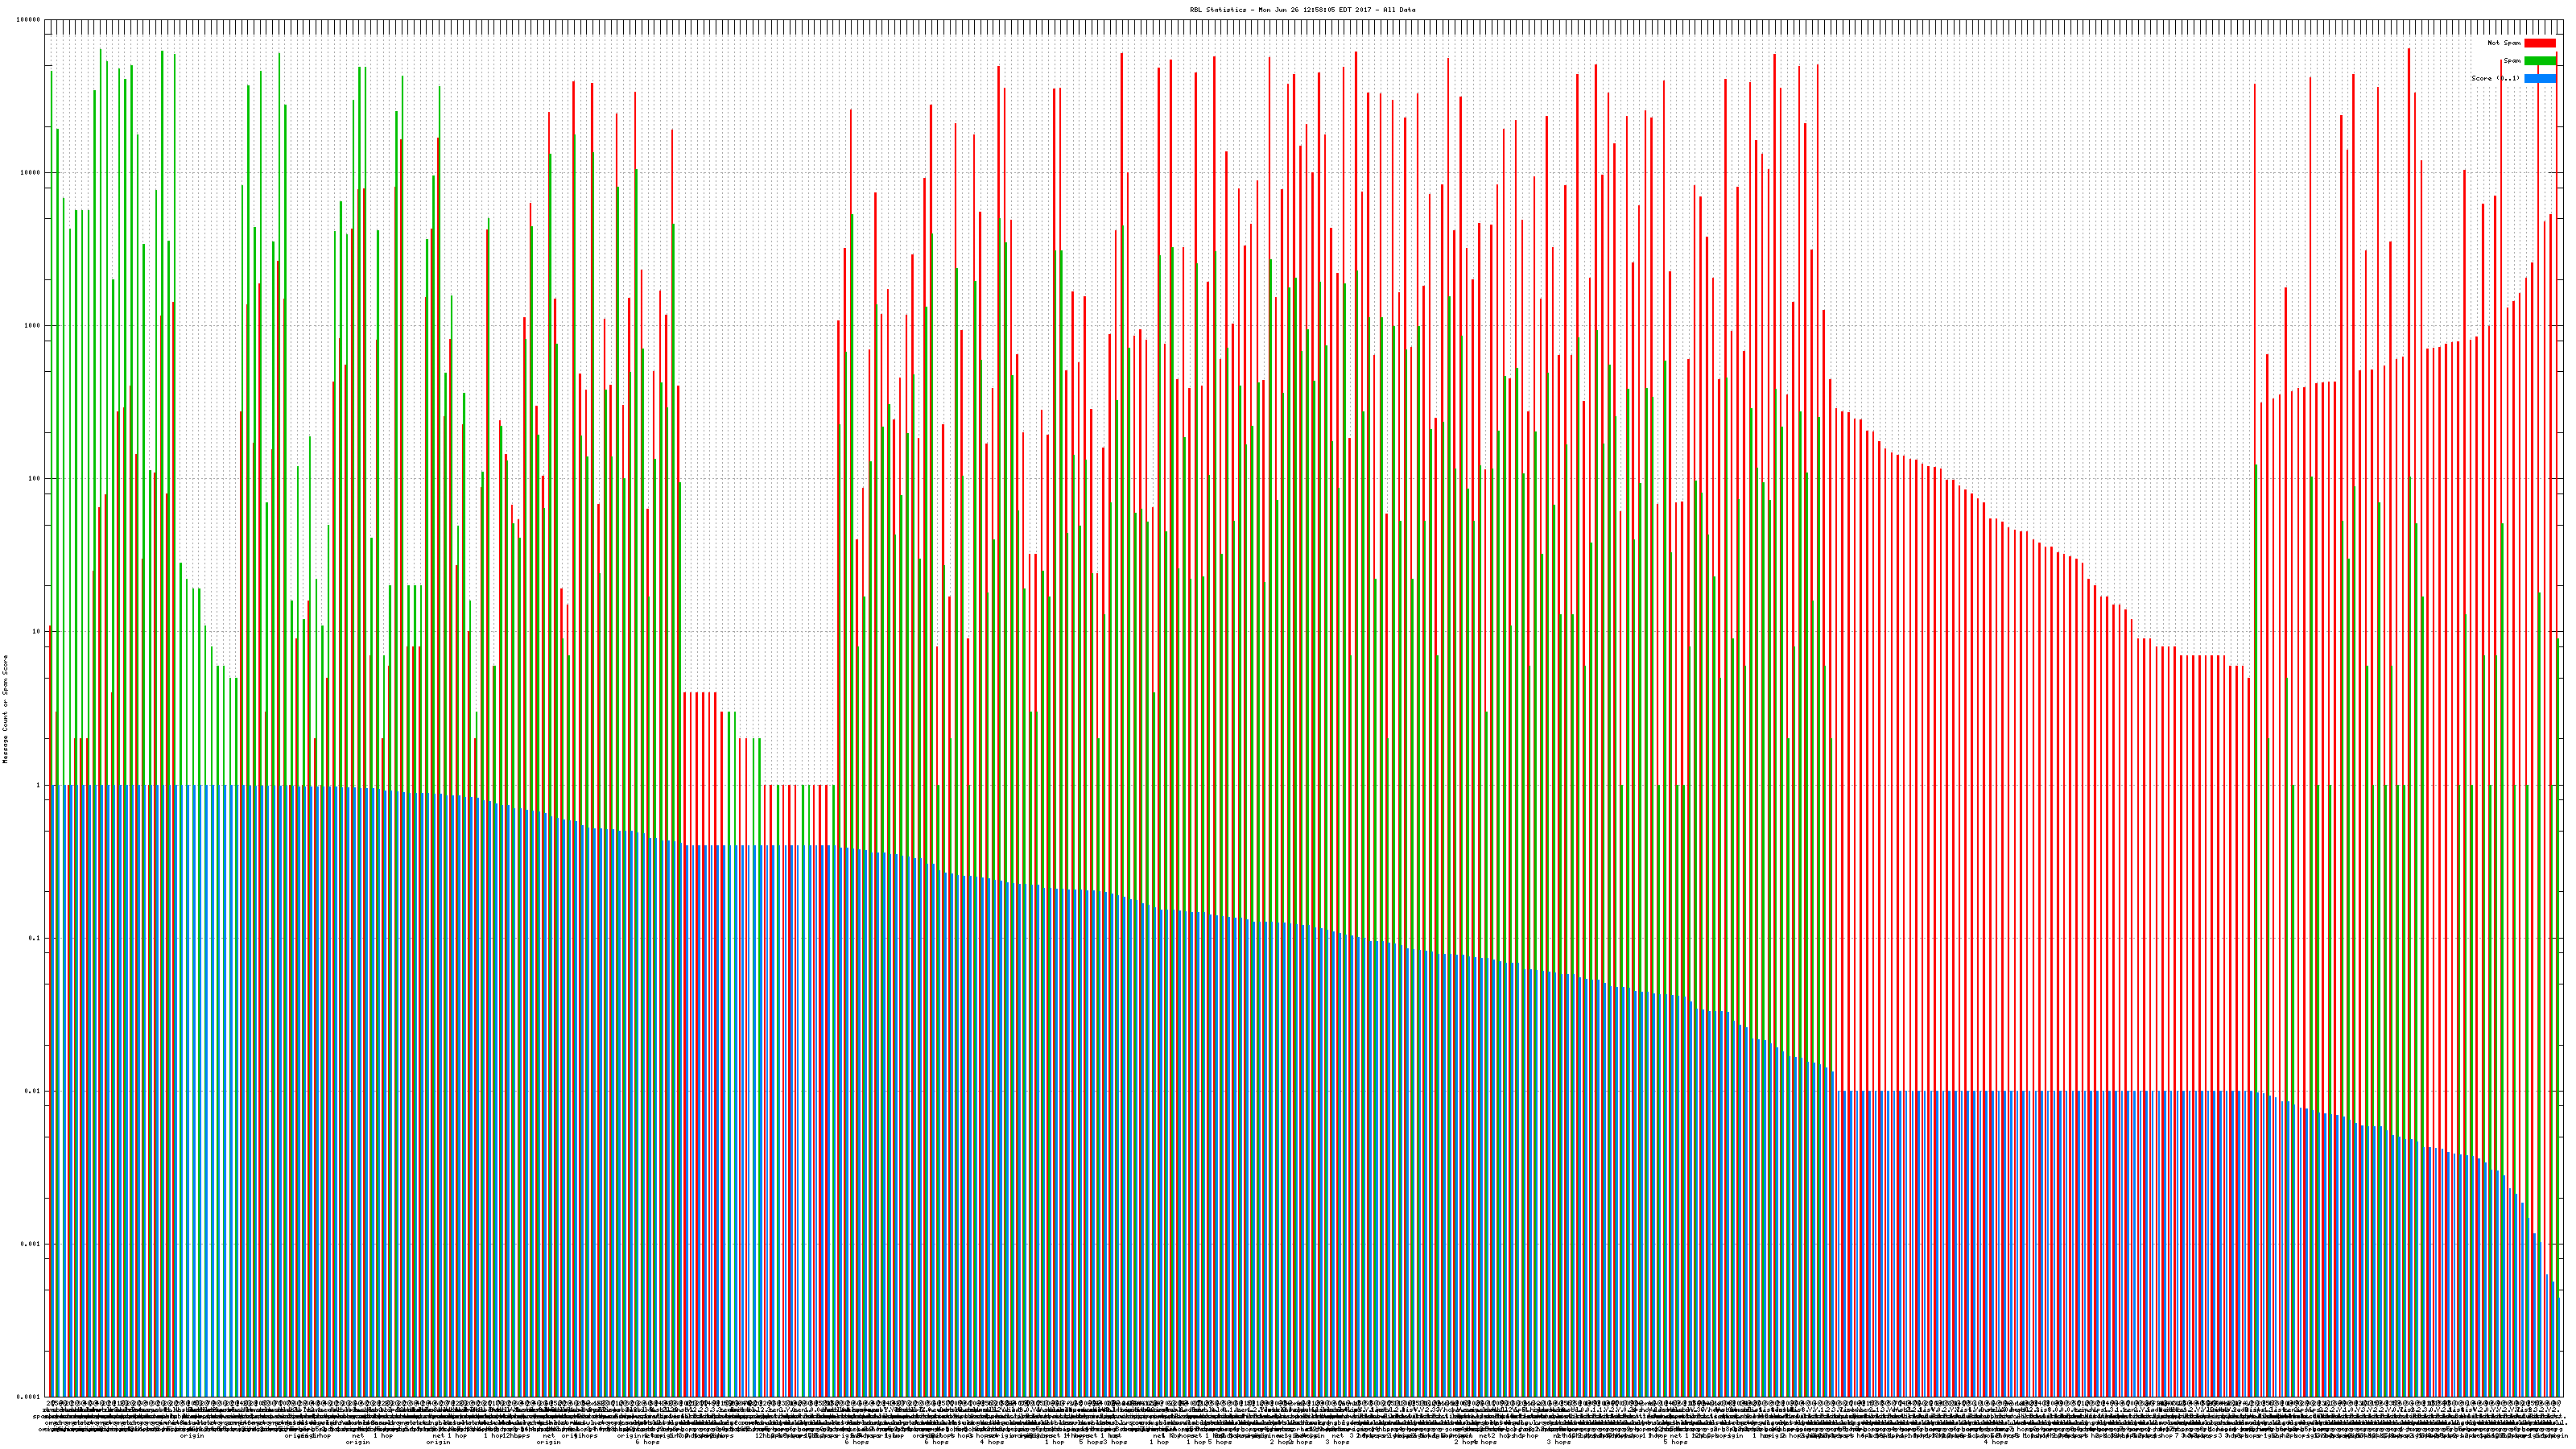Click the 100000 y-axis label
Image resolution: width=2576 pixels, height=1449 pixels.
coord(29,20)
